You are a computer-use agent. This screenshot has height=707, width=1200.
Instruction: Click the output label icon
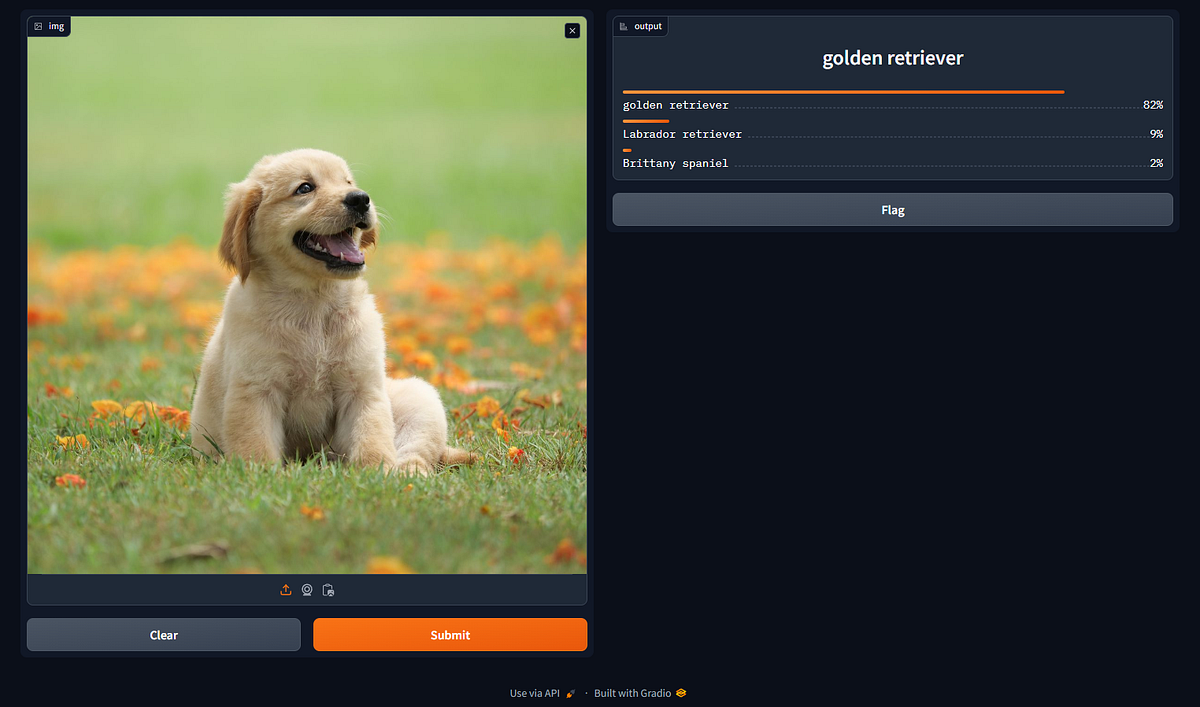click(x=624, y=25)
